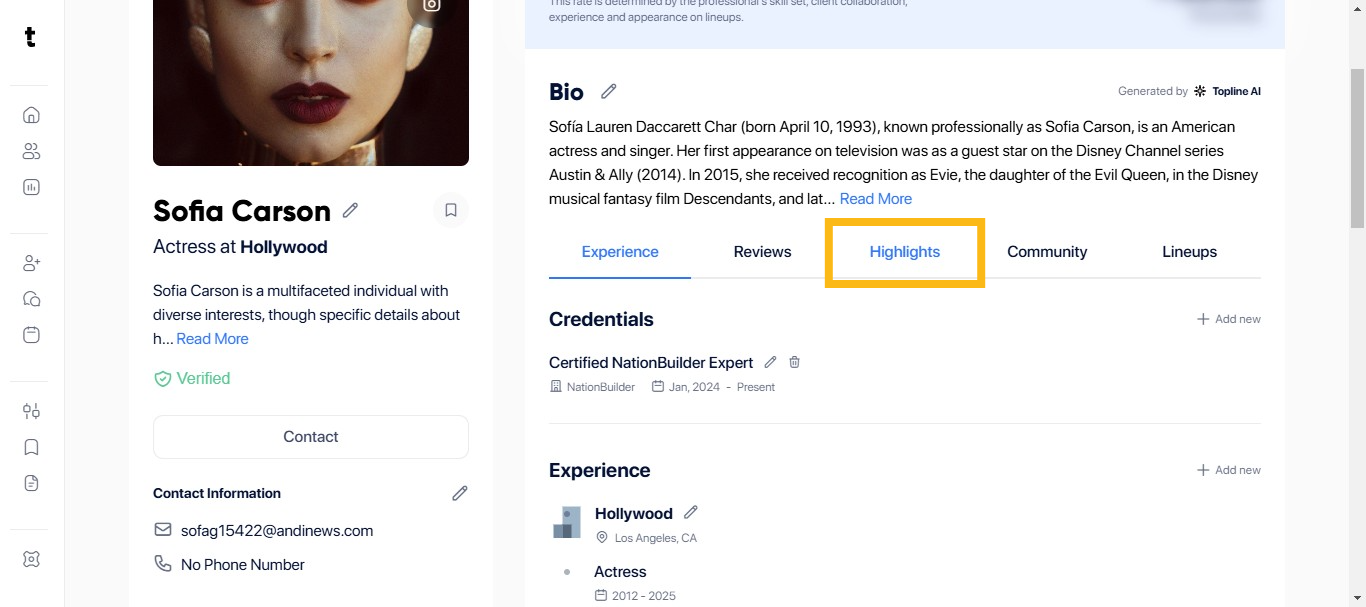Viewport: 1366px width, 607px height.
Task: Open the home icon in sidebar
Action: 31,115
